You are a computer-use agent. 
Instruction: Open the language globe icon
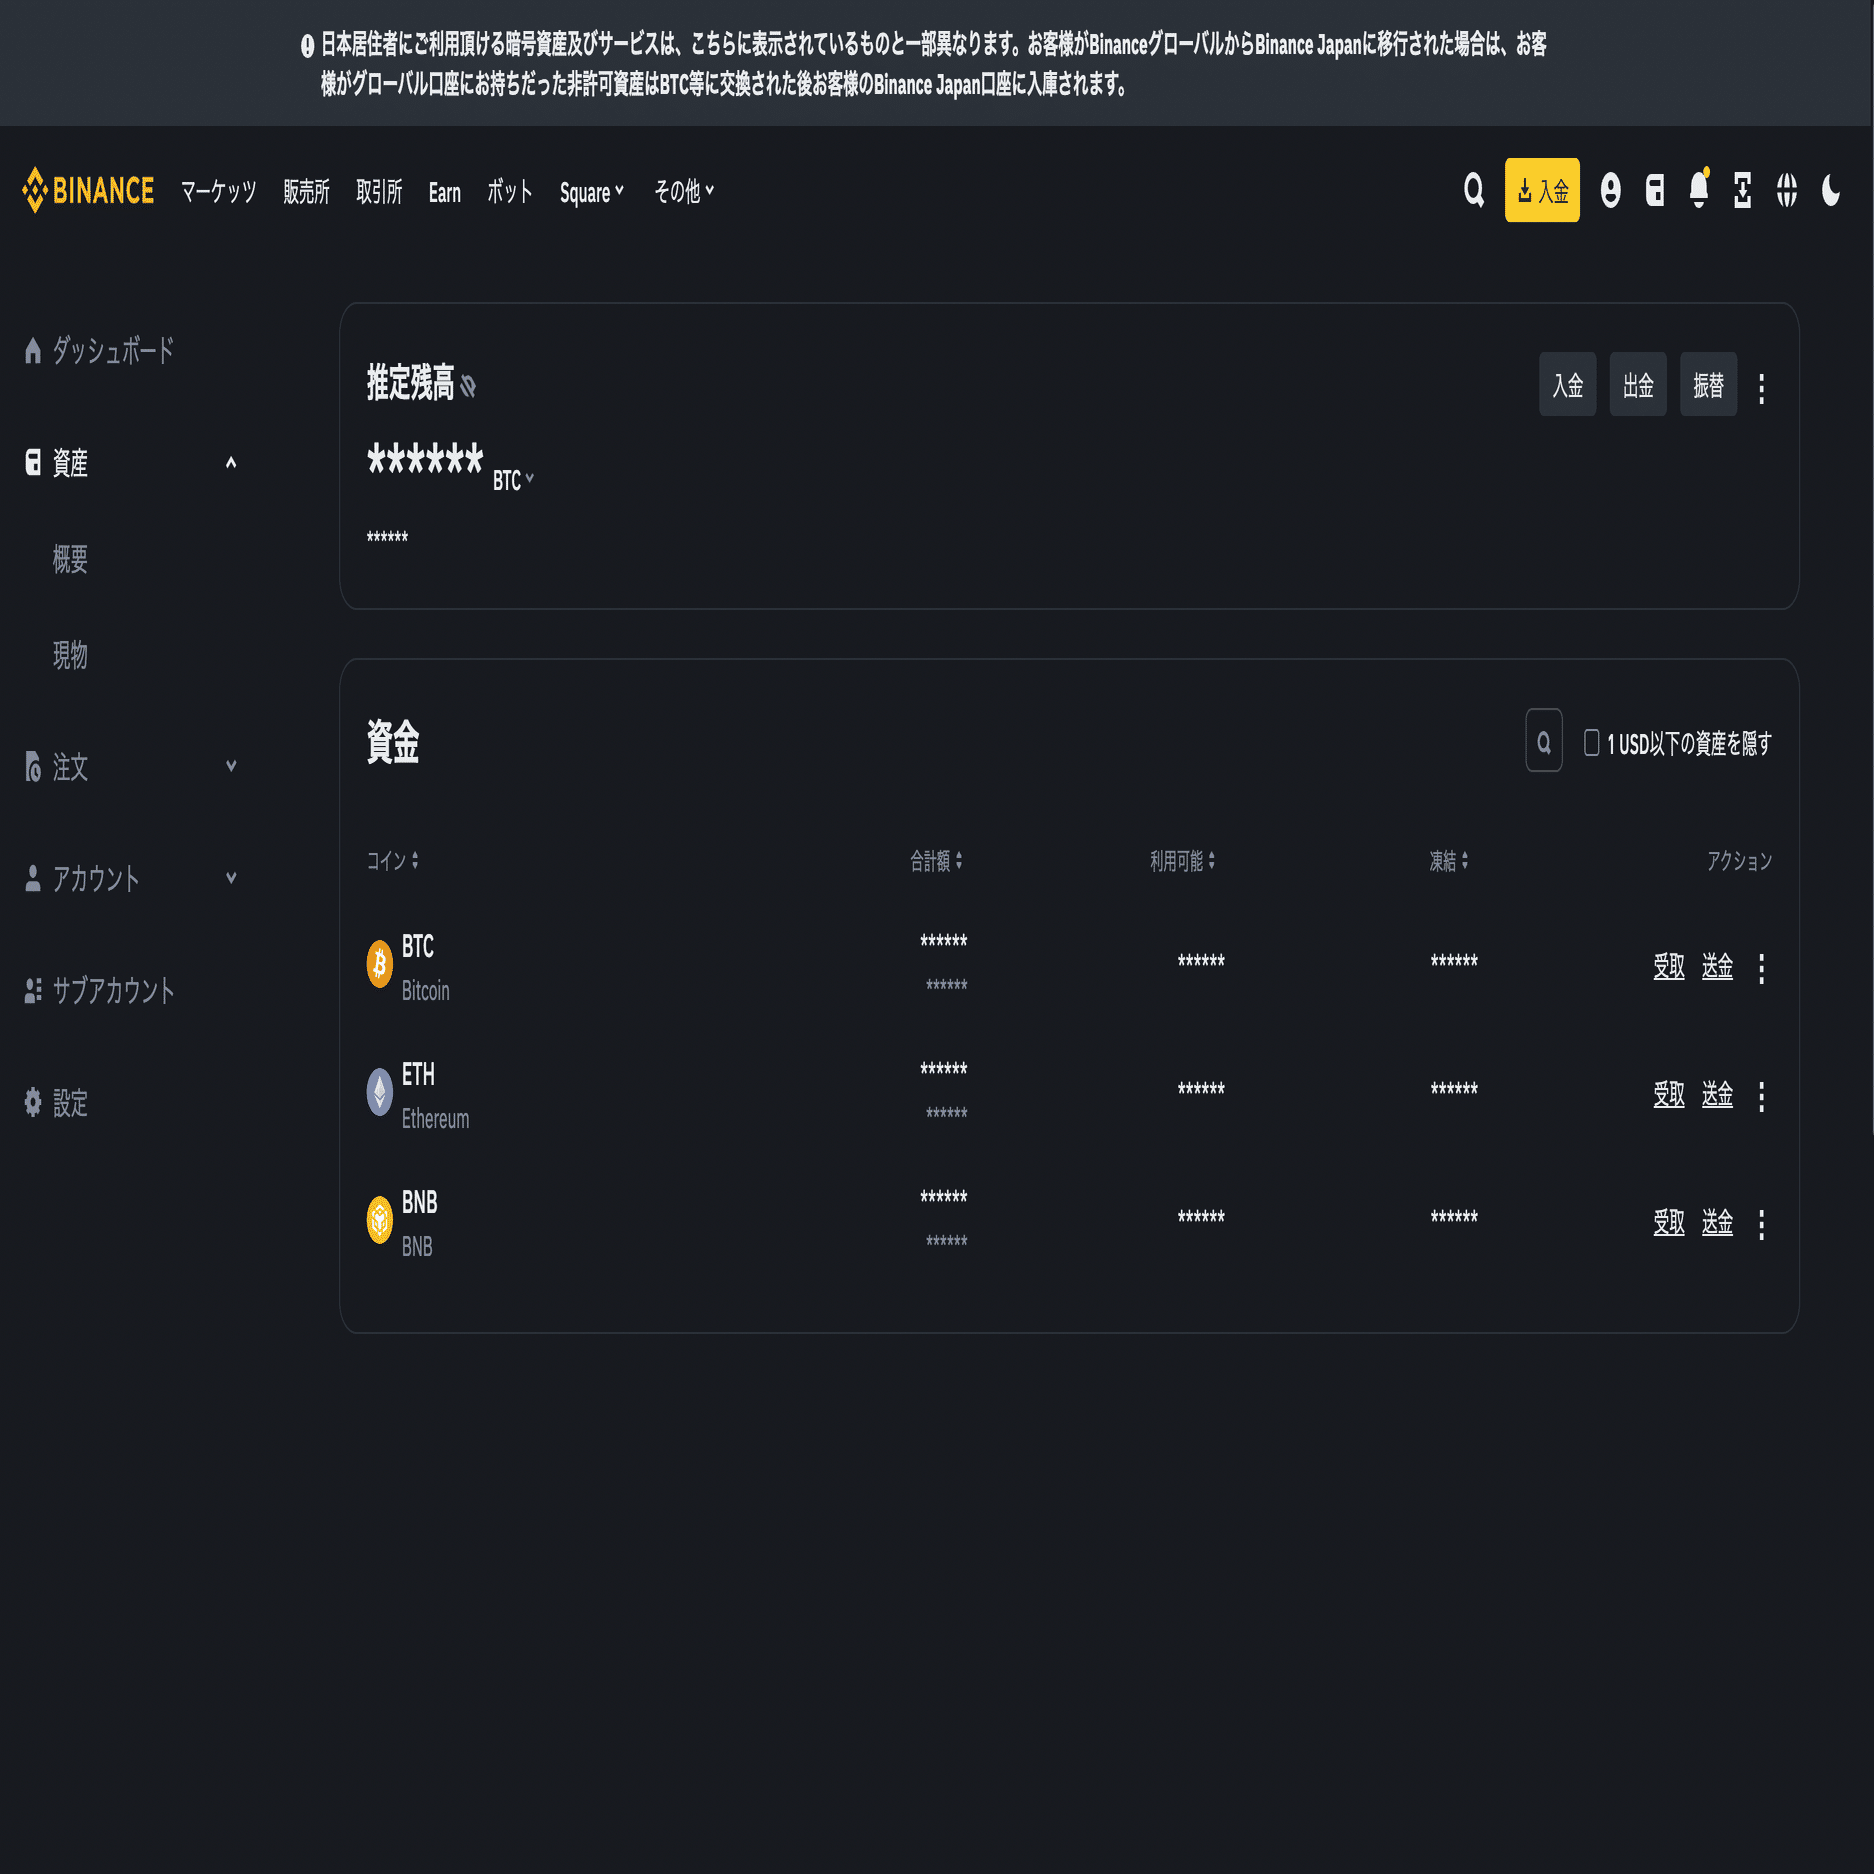click(1787, 190)
